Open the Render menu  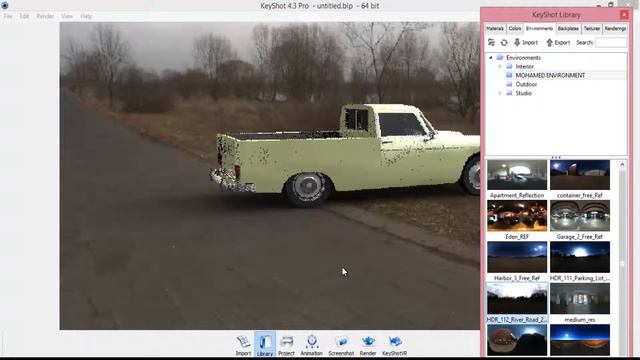point(45,16)
